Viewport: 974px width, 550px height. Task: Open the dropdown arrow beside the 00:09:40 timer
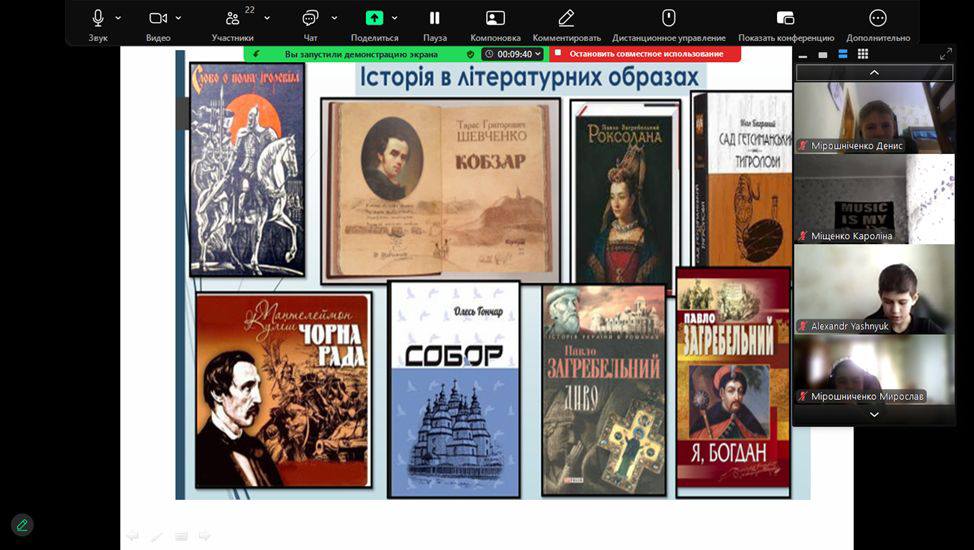click(x=538, y=54)
